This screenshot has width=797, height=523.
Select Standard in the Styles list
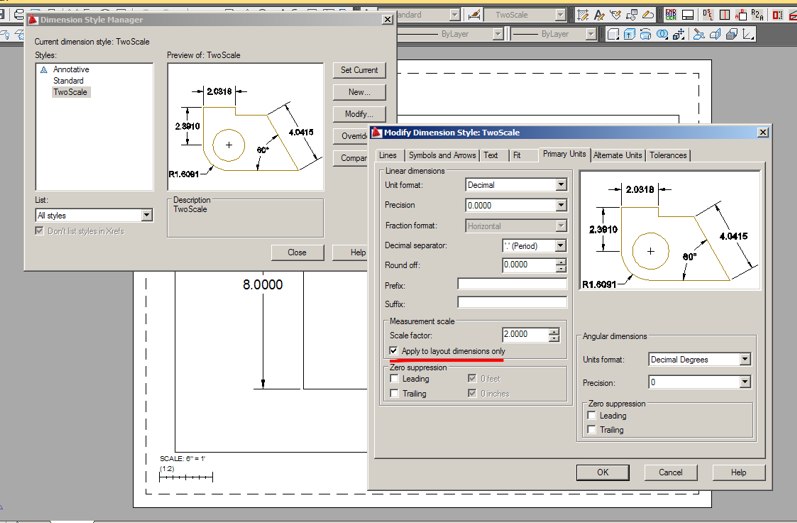click(68, 81)
